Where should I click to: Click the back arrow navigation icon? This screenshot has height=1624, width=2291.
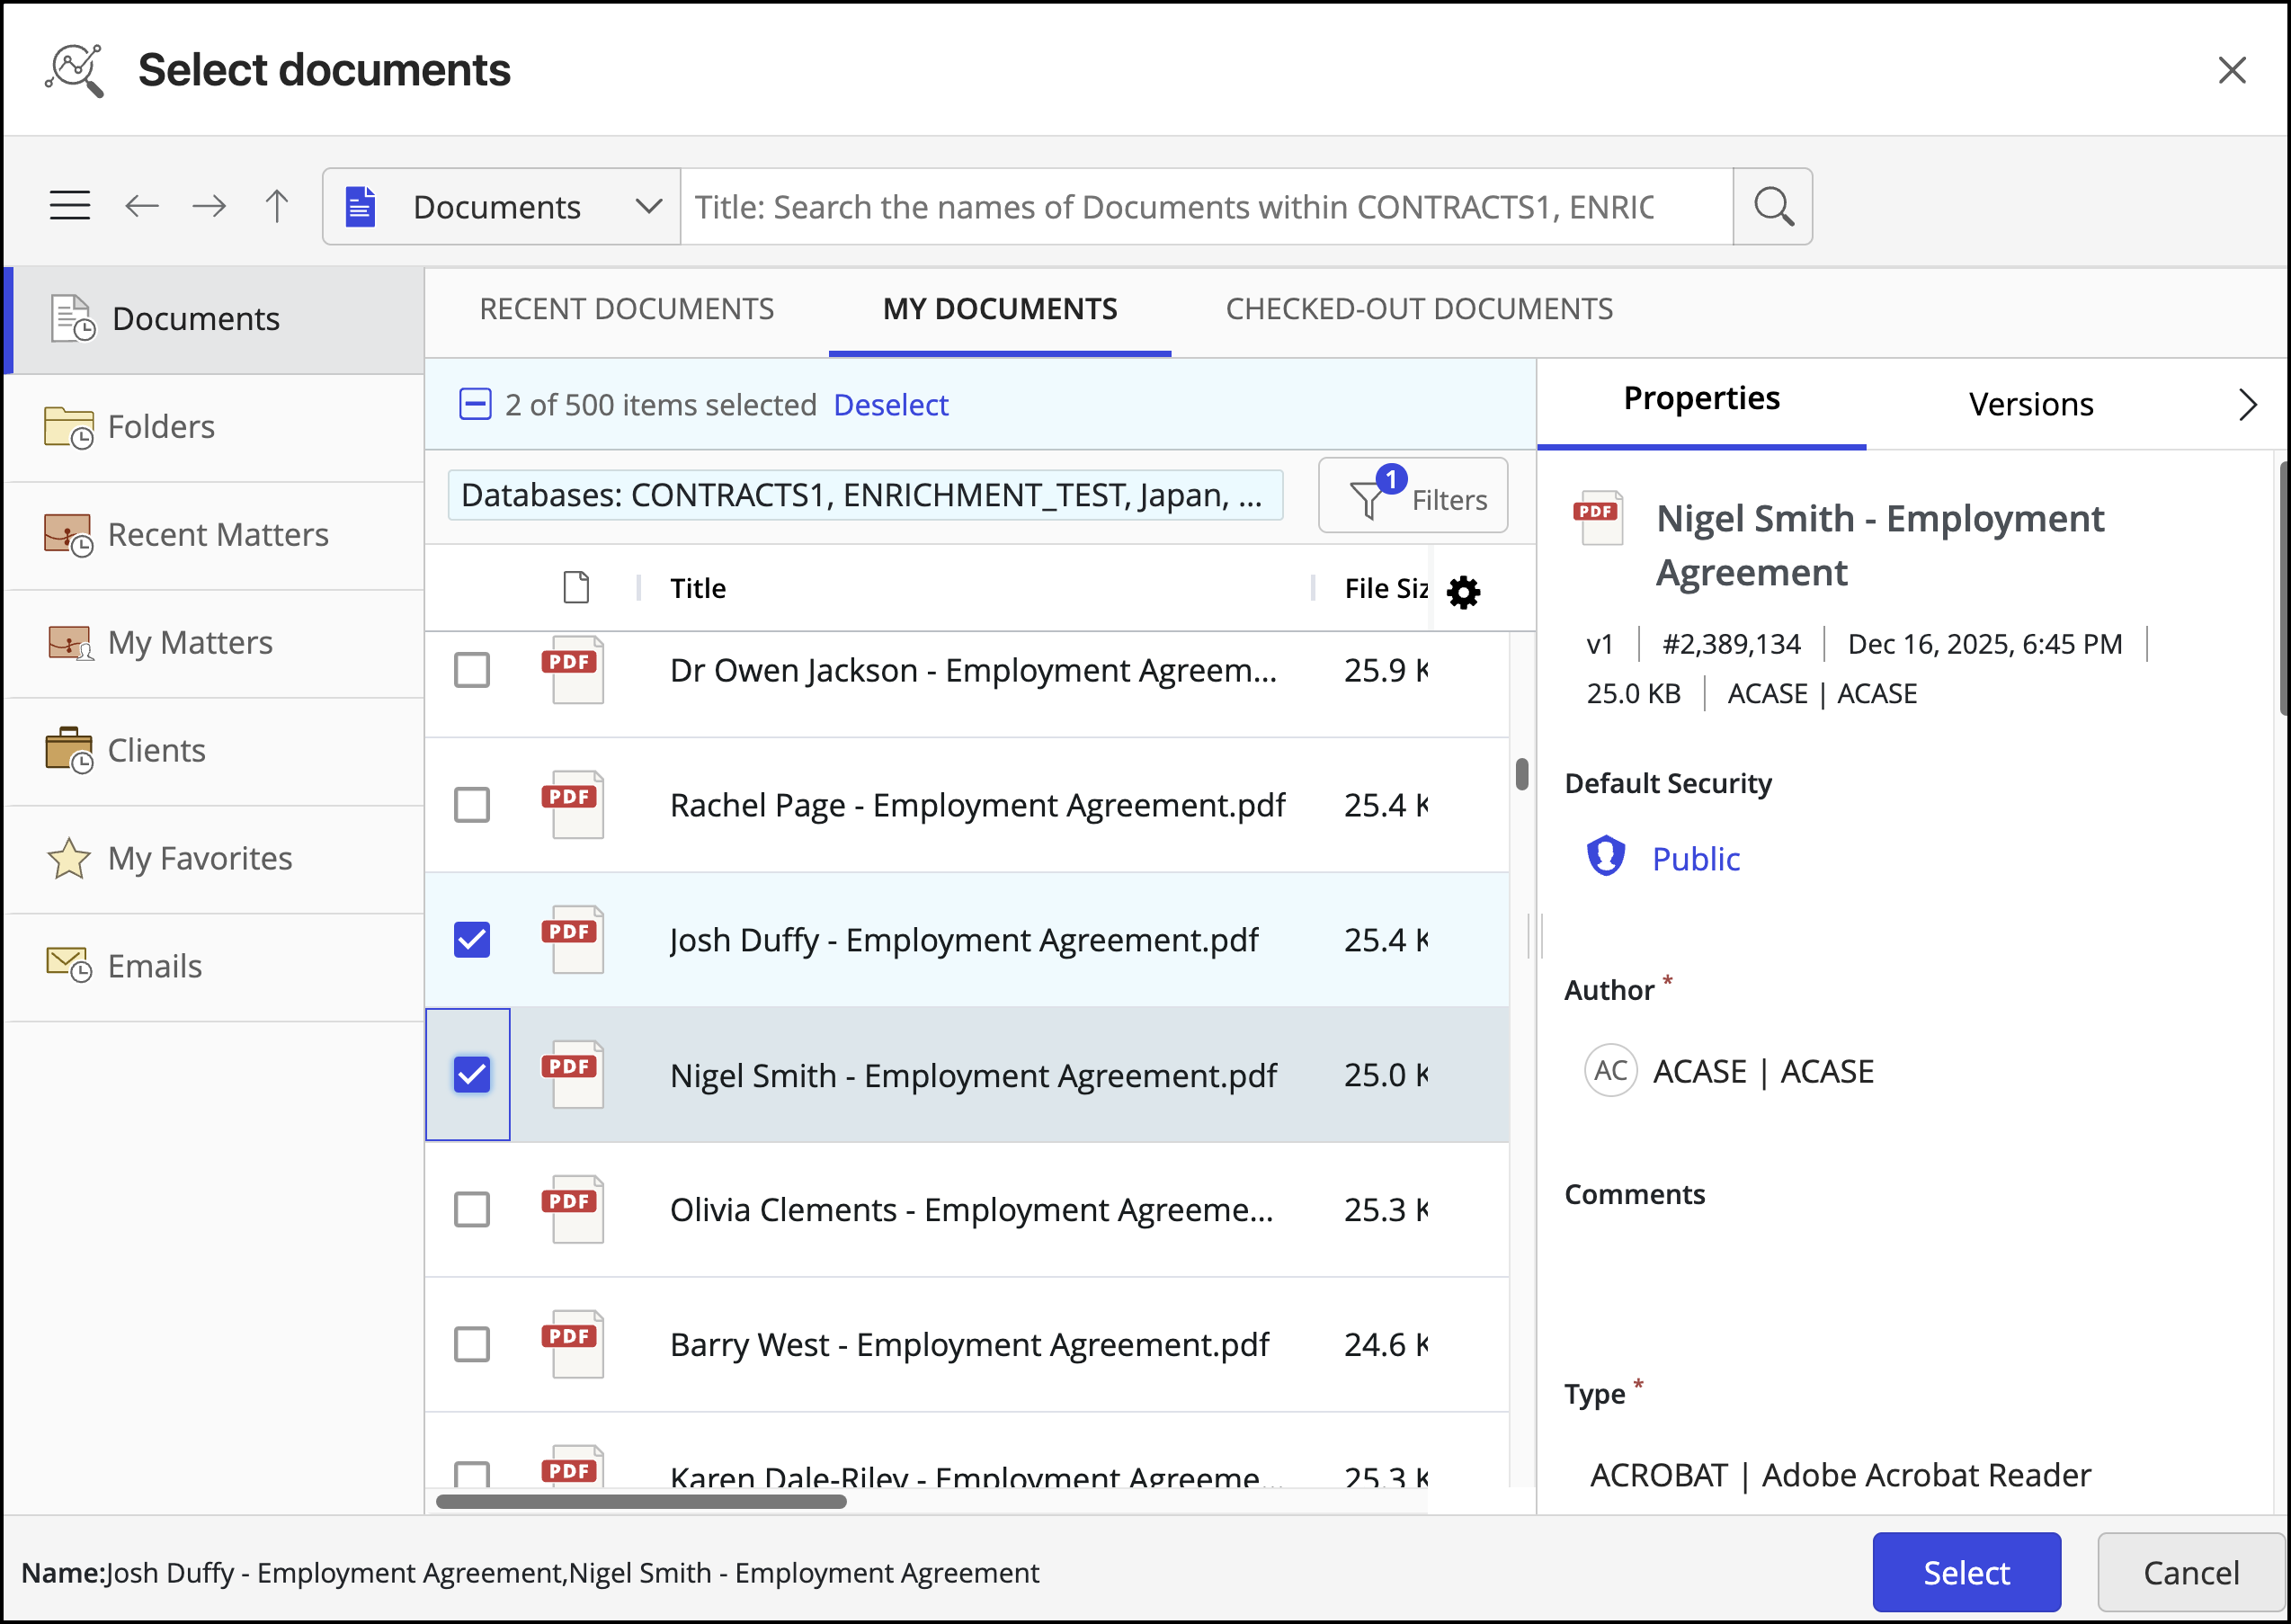pos(142,206)
